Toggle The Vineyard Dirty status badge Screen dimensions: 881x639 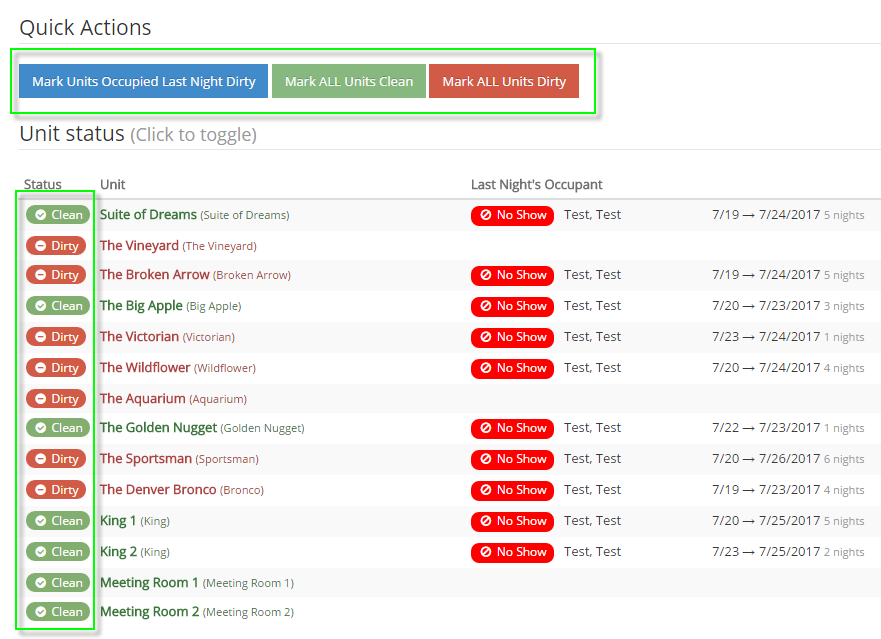pyautogui.click(x=56, y=246)
